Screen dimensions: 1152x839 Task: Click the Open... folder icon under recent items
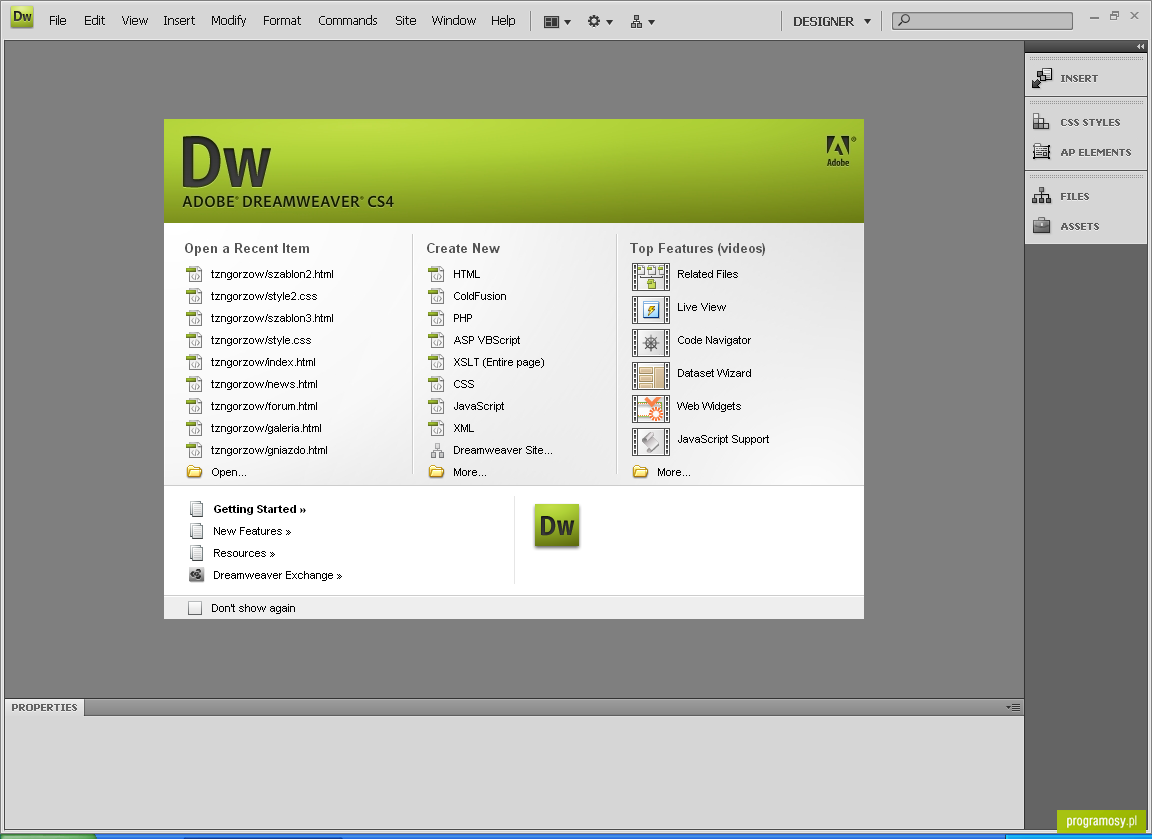click(194, 472)
